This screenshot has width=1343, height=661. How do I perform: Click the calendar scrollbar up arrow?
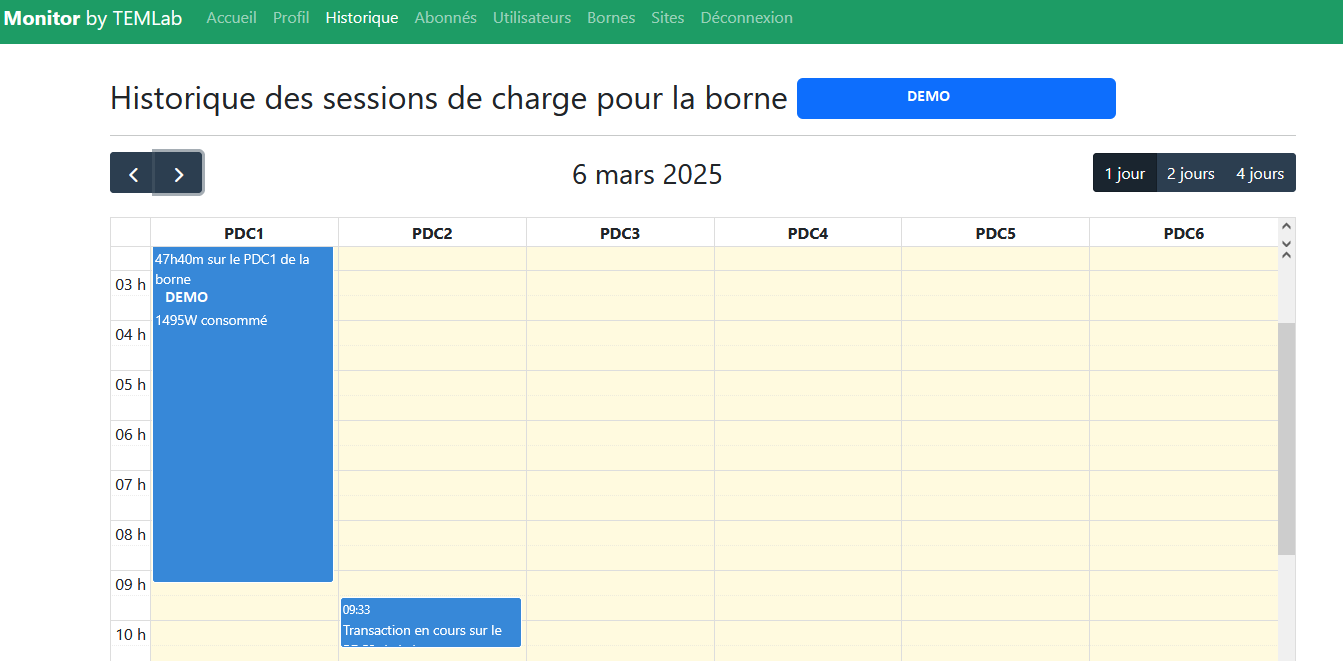1286,228
